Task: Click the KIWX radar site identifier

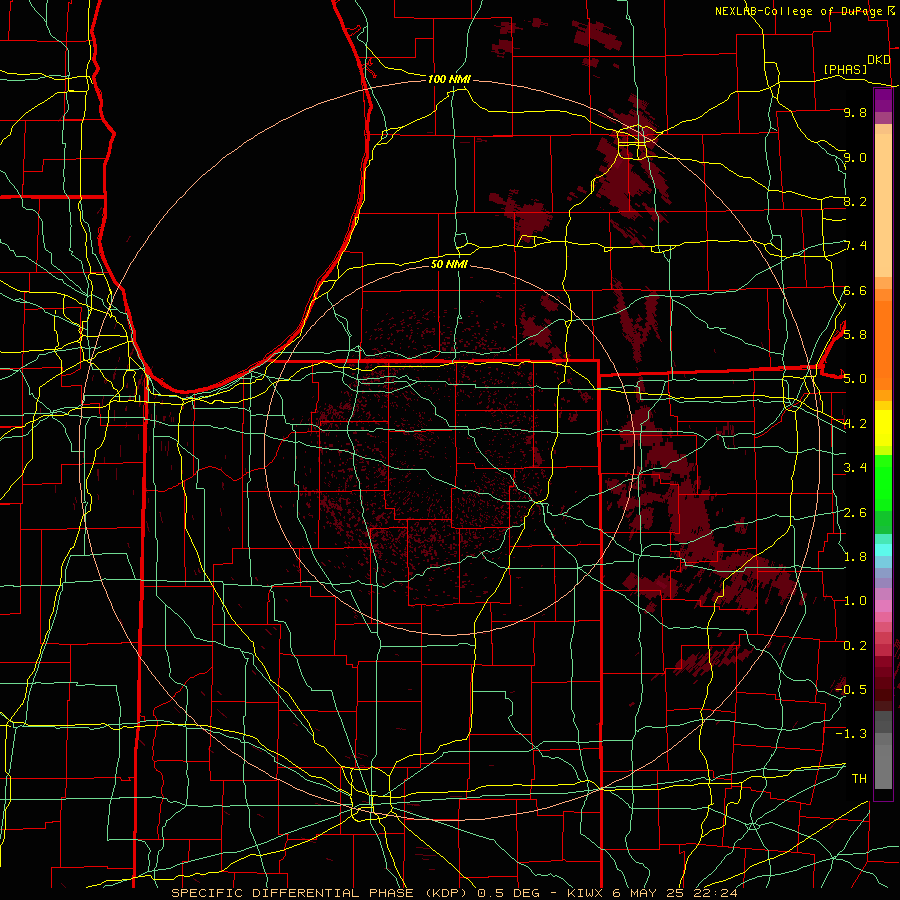Action: tap(585, 893)
